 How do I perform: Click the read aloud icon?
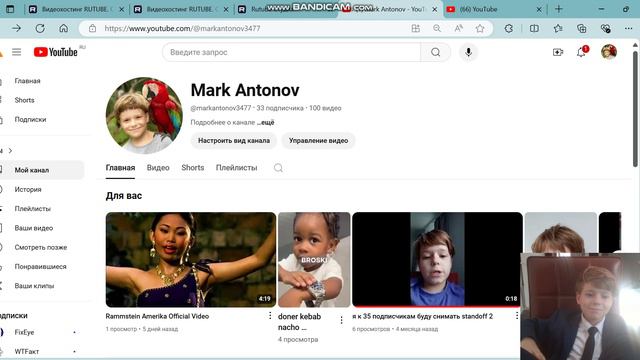tap(458, 29)
